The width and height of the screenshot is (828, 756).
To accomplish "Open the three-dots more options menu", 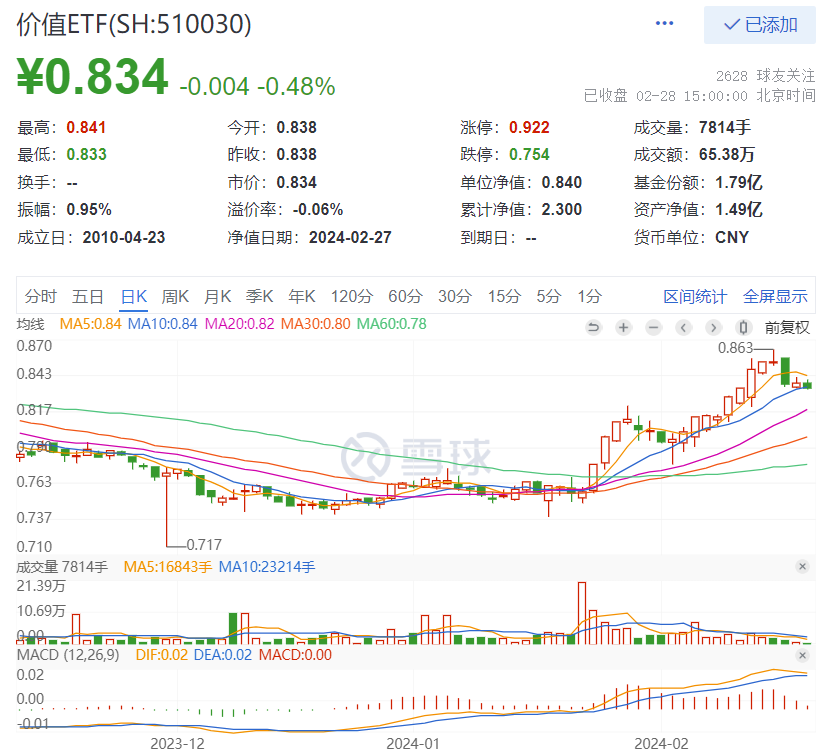I will point(664,23).
